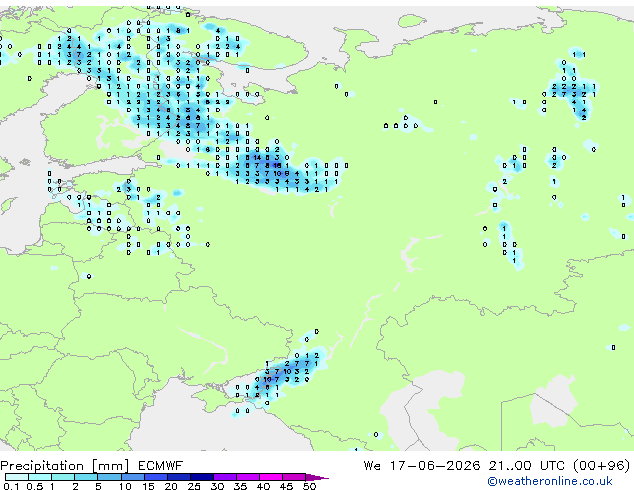Pick the purple legend color between 30 and 35

coord(225,477)
